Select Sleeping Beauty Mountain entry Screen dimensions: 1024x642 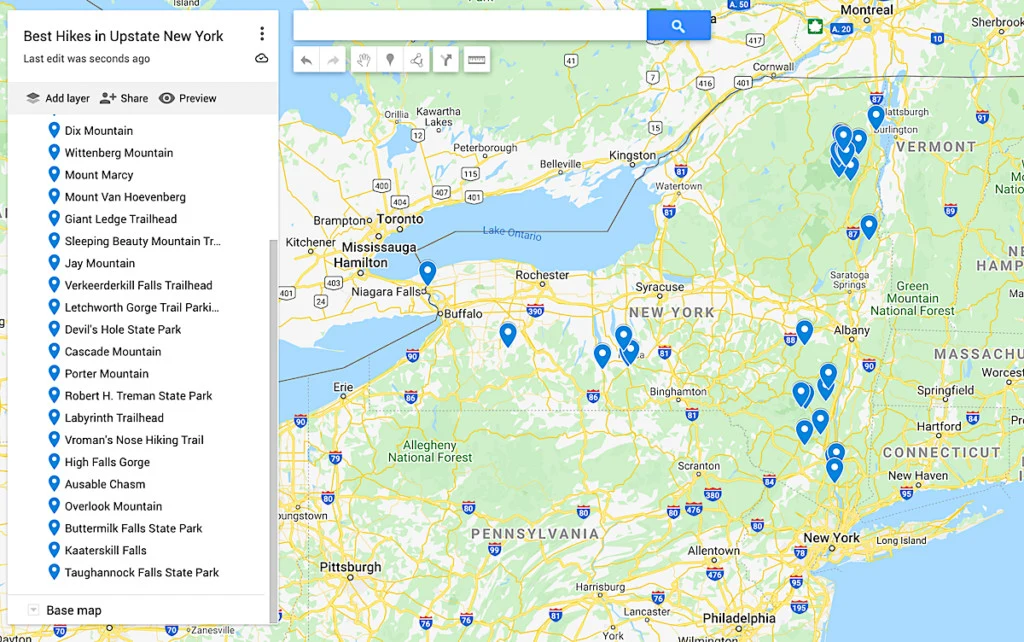(142, 241)
